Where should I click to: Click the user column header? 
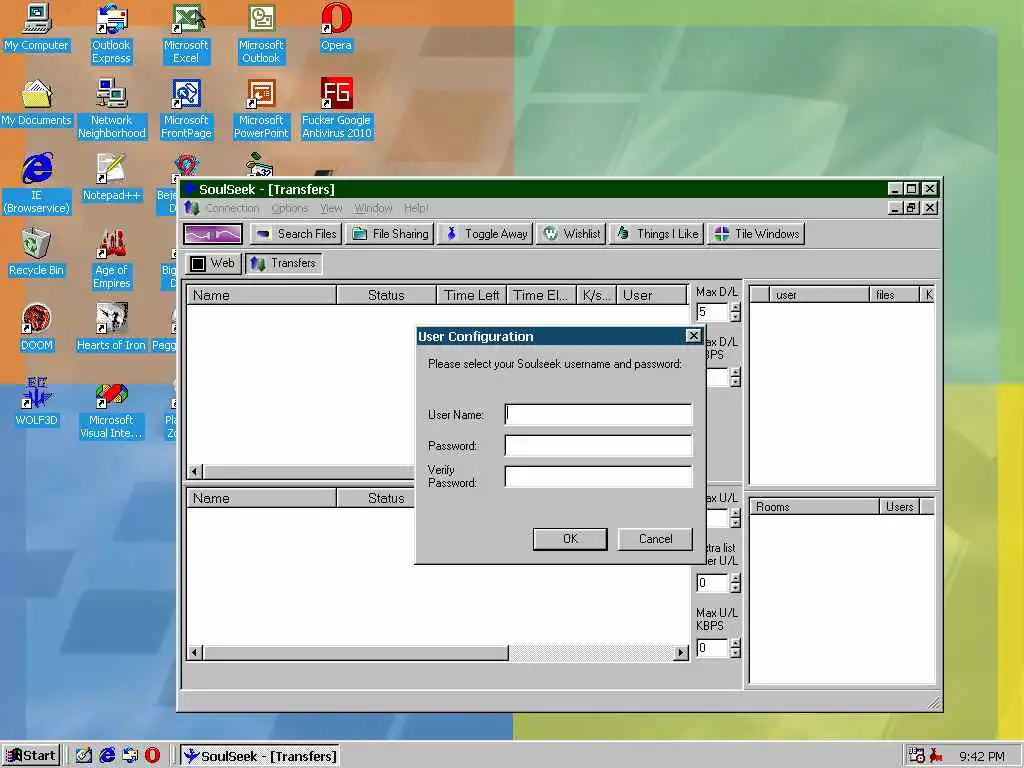tap(820, 295)
